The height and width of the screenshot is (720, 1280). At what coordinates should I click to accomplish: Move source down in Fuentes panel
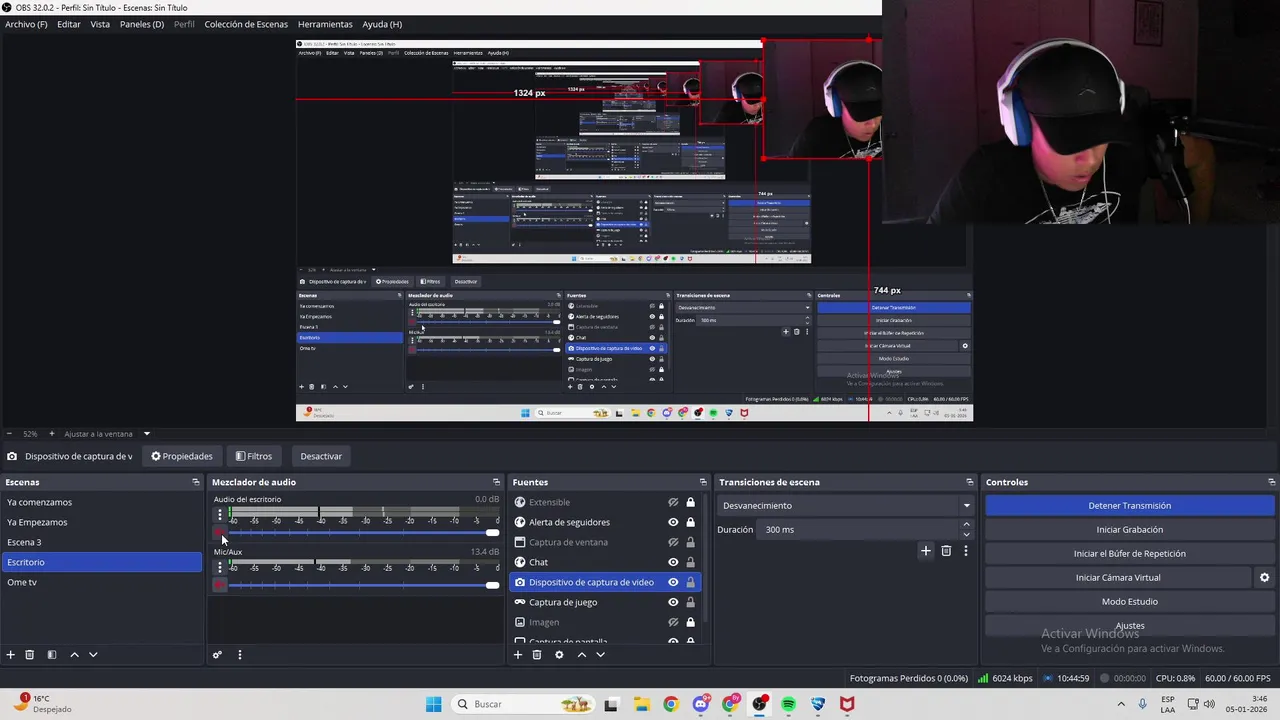click(x=600, y=655)
